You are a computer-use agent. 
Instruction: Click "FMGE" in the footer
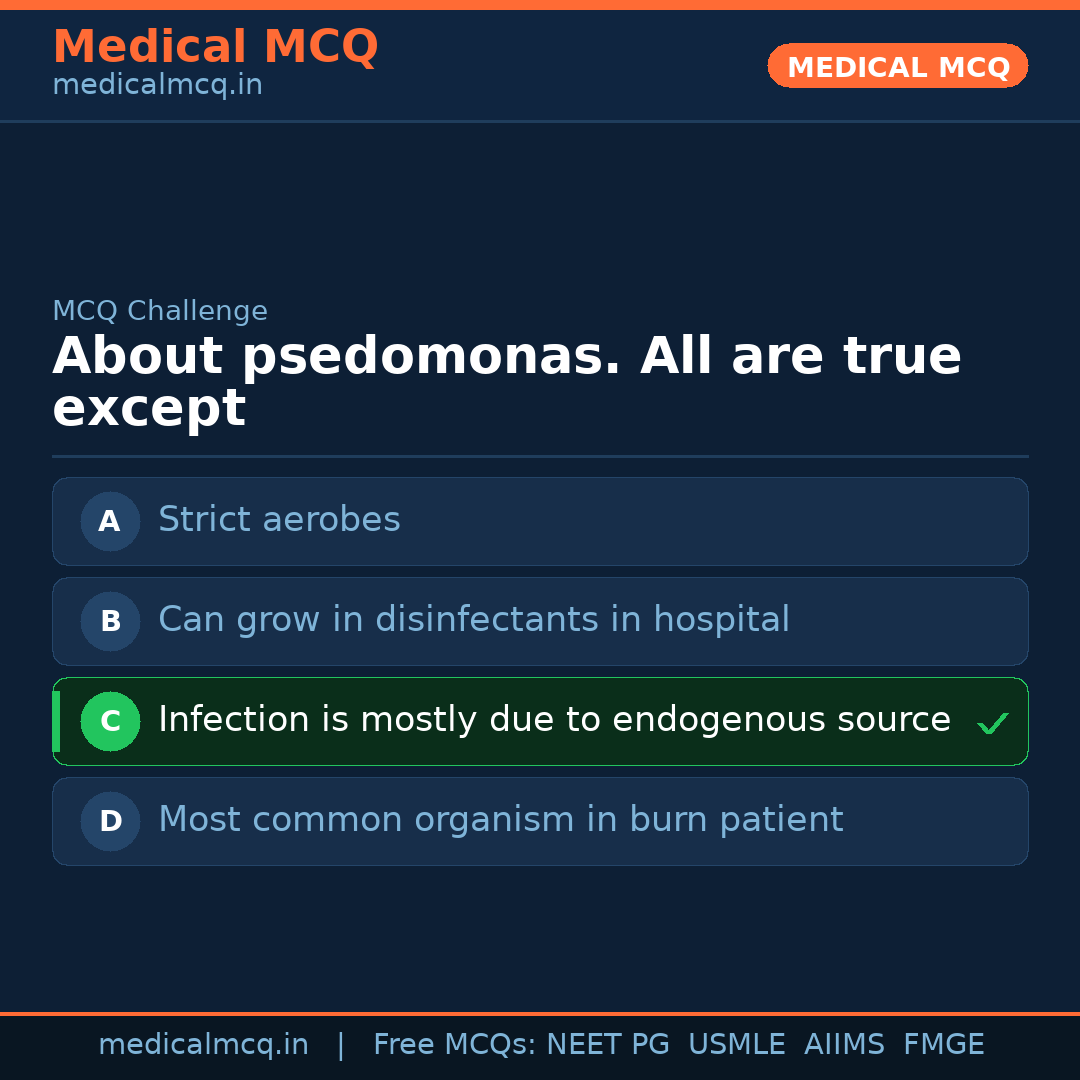943,1045
